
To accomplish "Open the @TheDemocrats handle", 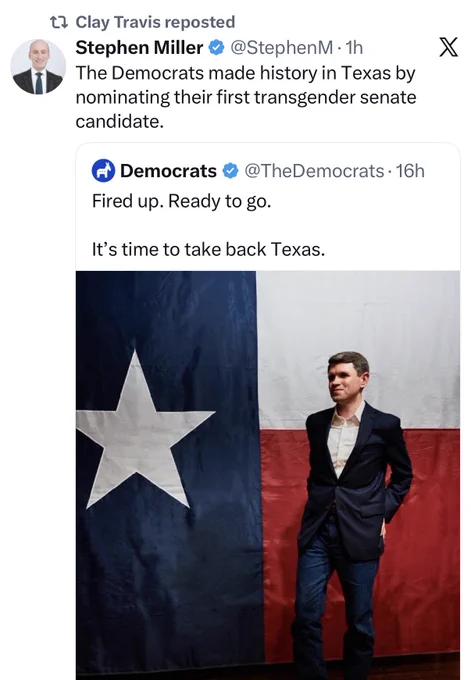I will (x=314, y=171).
